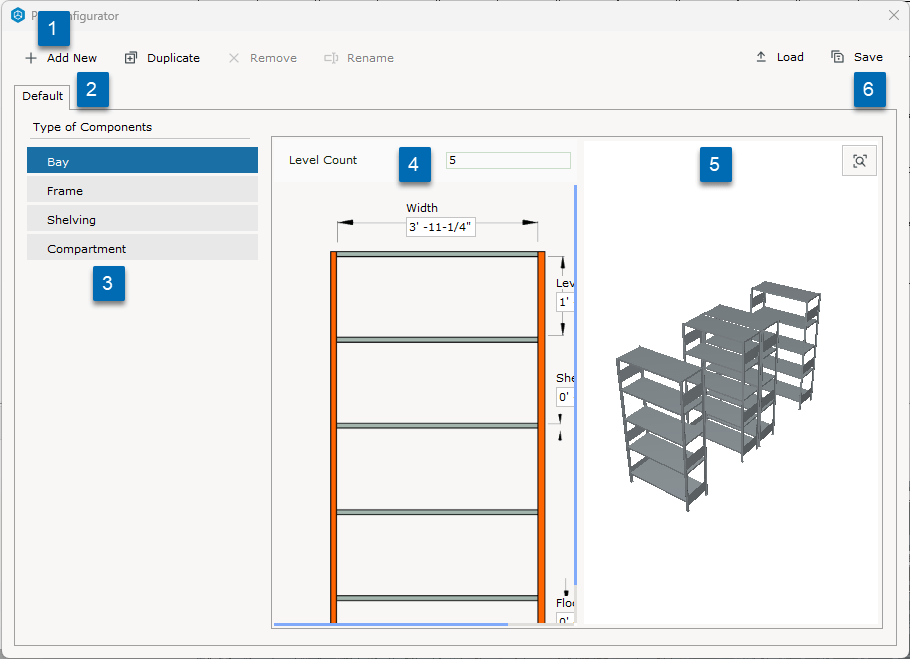Load a saved configurator file
The height and width of the screenshot is (659, 910).
[x=779, y=56]
